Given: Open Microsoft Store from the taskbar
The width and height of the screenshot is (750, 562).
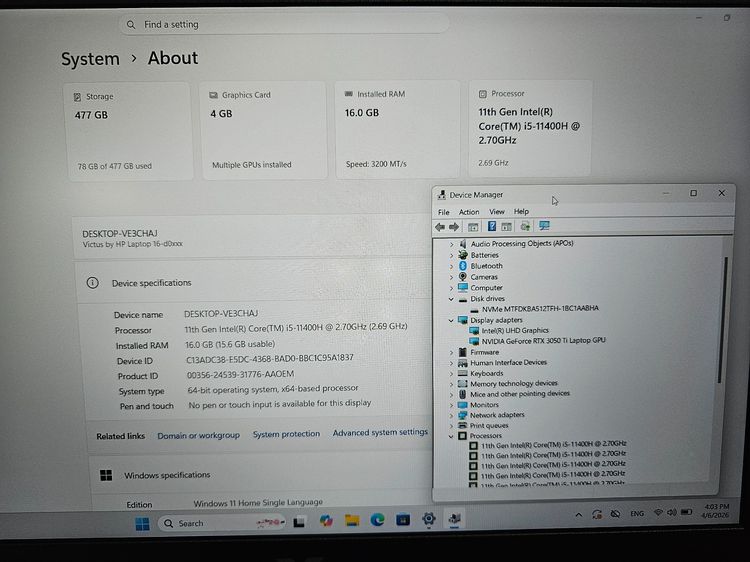Looking at the screenshot, I should coord(403,519).
